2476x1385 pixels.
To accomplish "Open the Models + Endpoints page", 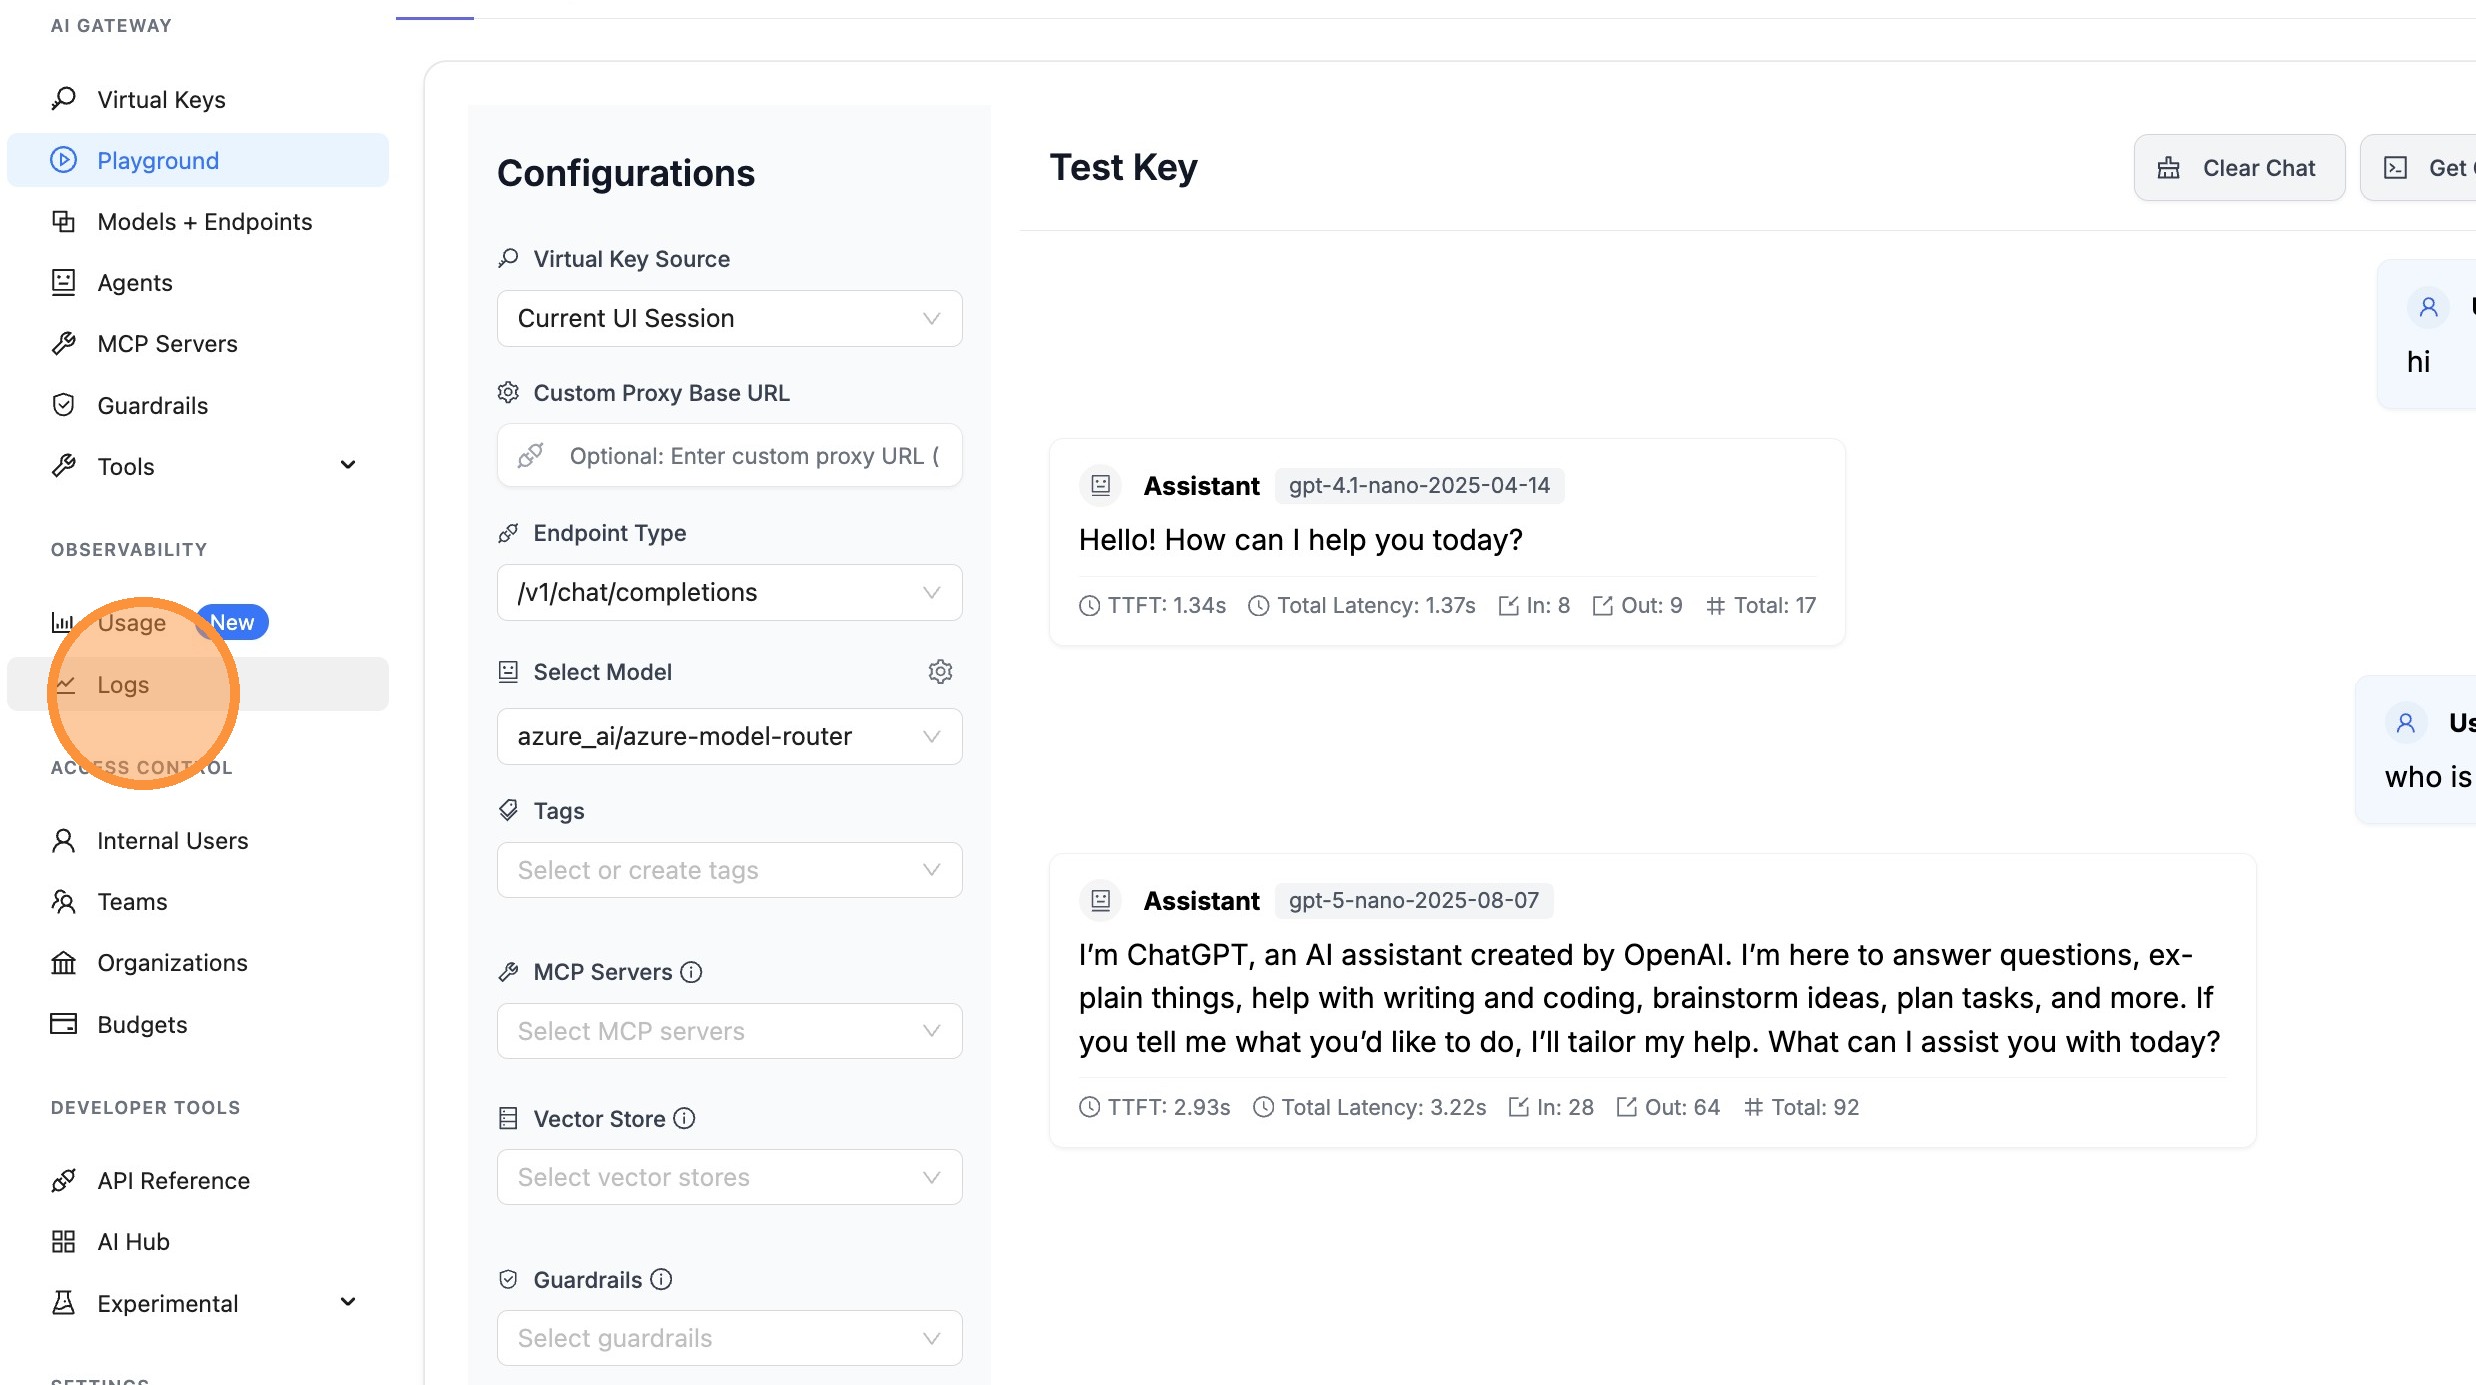I will coord(204,221).
